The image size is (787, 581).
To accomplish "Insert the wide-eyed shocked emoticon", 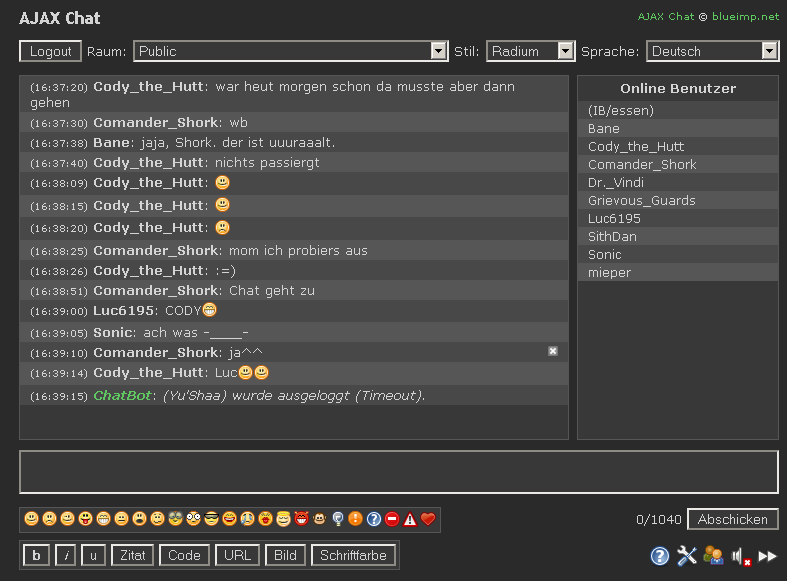I will click(194, 519).
